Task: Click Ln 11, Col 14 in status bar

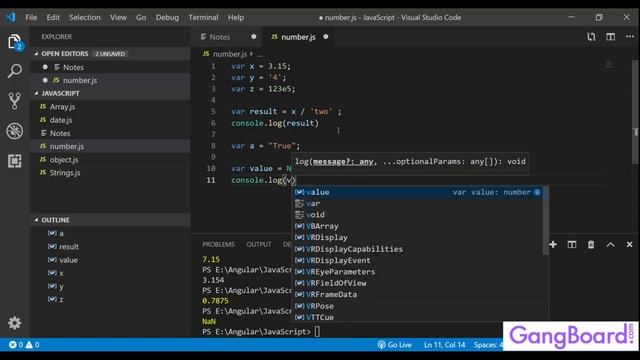Action: pos(444,344)
